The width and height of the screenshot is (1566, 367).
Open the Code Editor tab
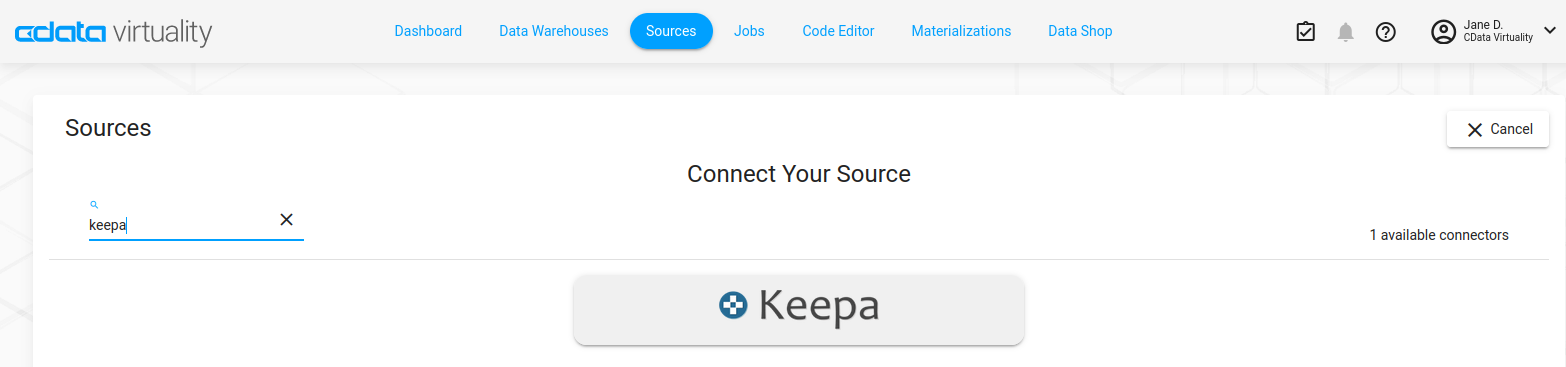(x=838, y=31)
